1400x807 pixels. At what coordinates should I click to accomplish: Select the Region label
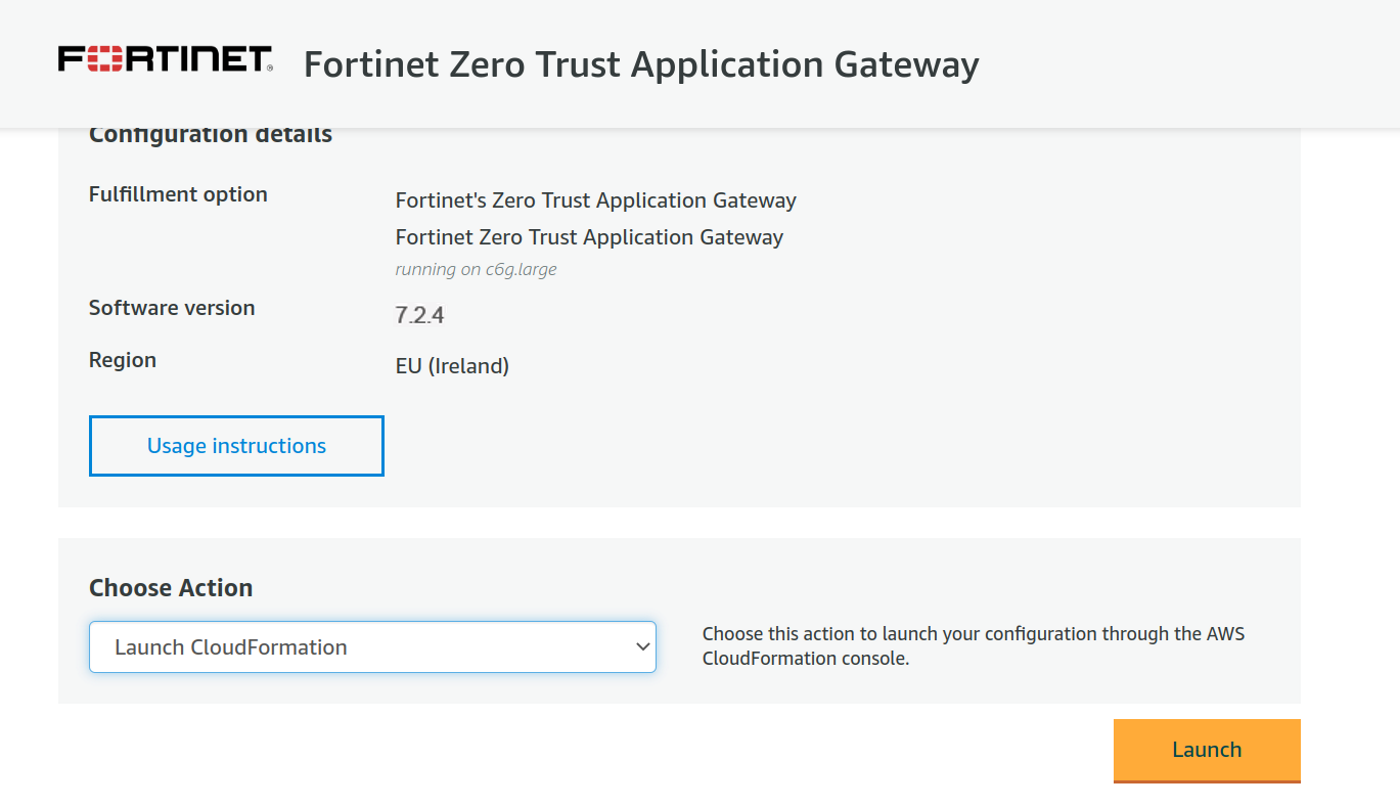122,359
